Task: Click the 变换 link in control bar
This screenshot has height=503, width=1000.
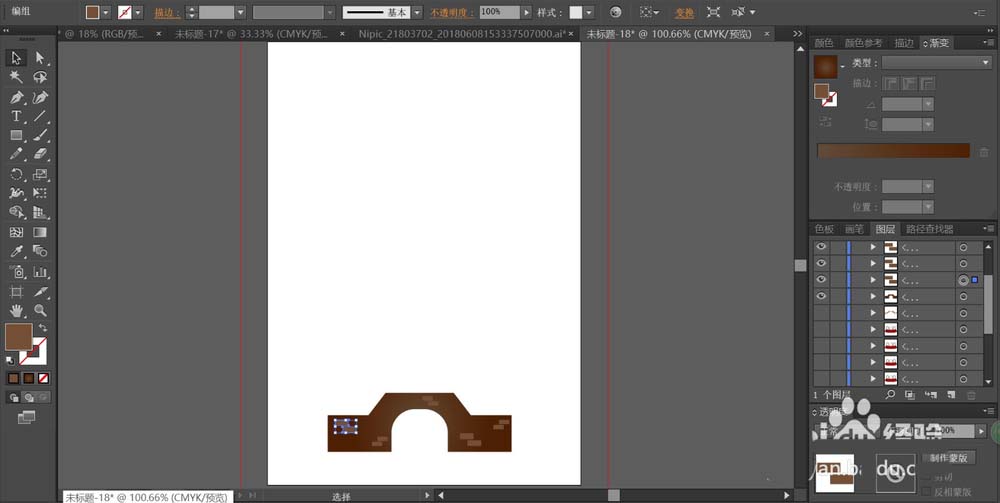Action: point(684,13)
